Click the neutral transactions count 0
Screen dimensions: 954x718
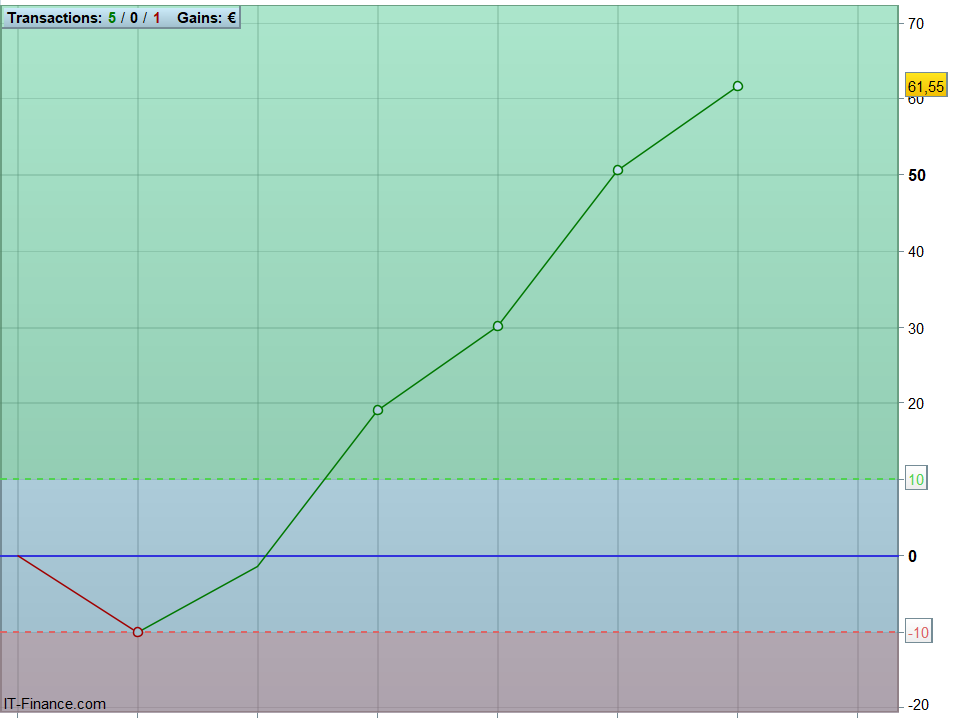pyautogui.click(x=134, y=18)
